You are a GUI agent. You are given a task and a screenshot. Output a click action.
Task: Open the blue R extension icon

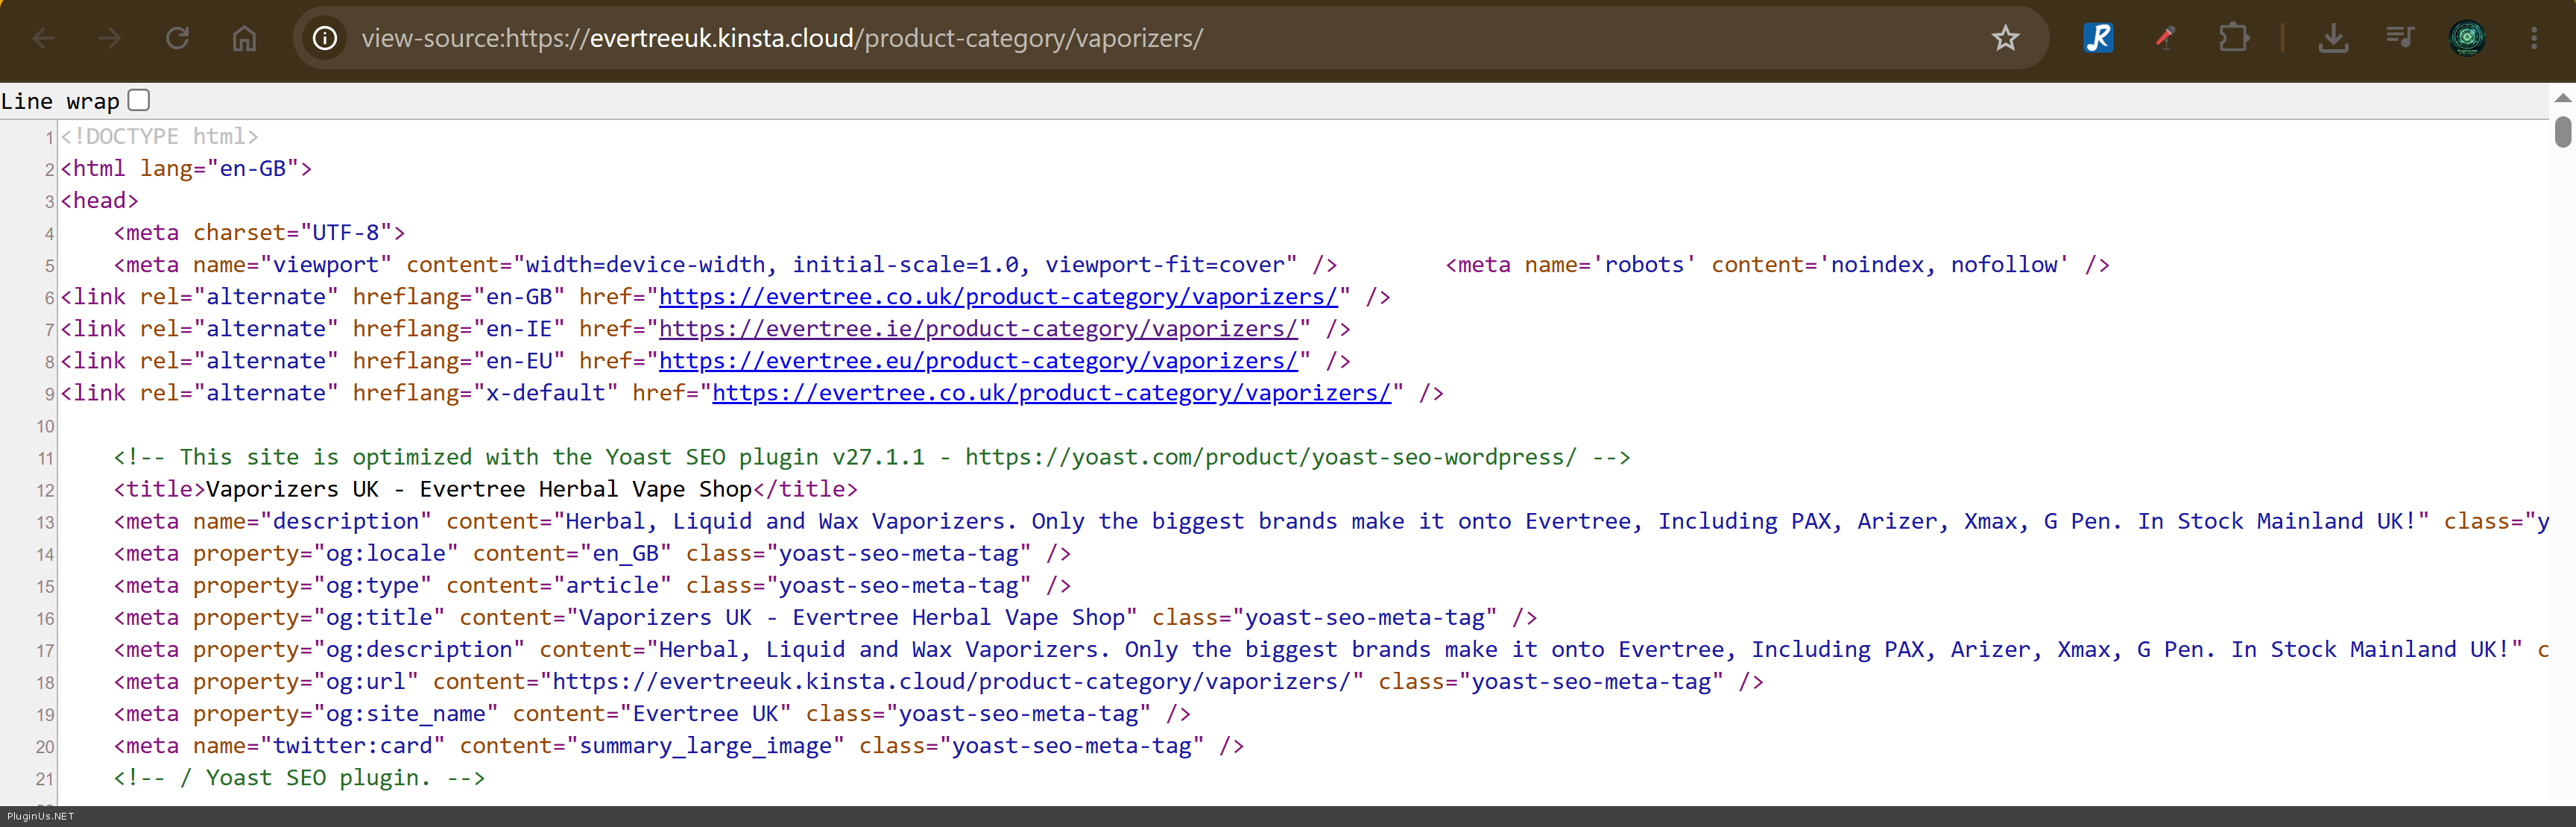[x=2098, y=38]
